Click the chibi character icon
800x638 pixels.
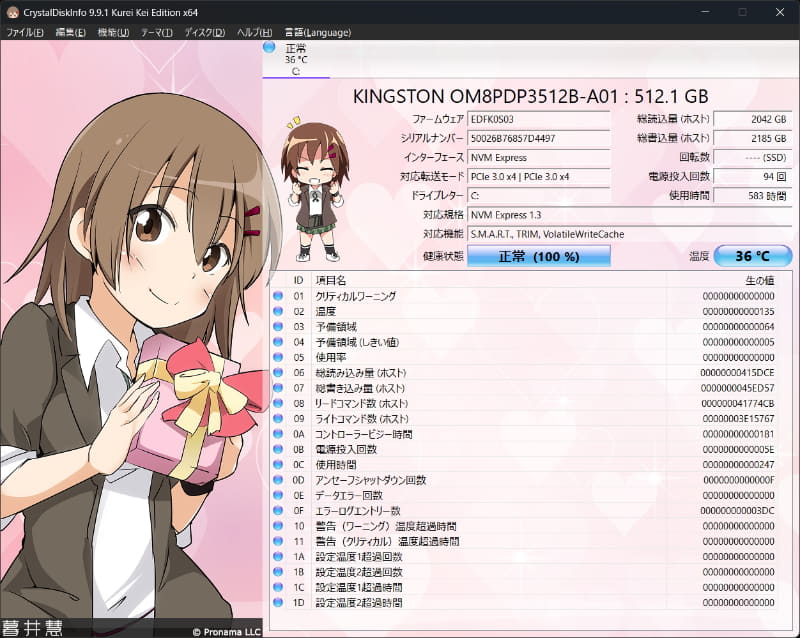point(314,190)
